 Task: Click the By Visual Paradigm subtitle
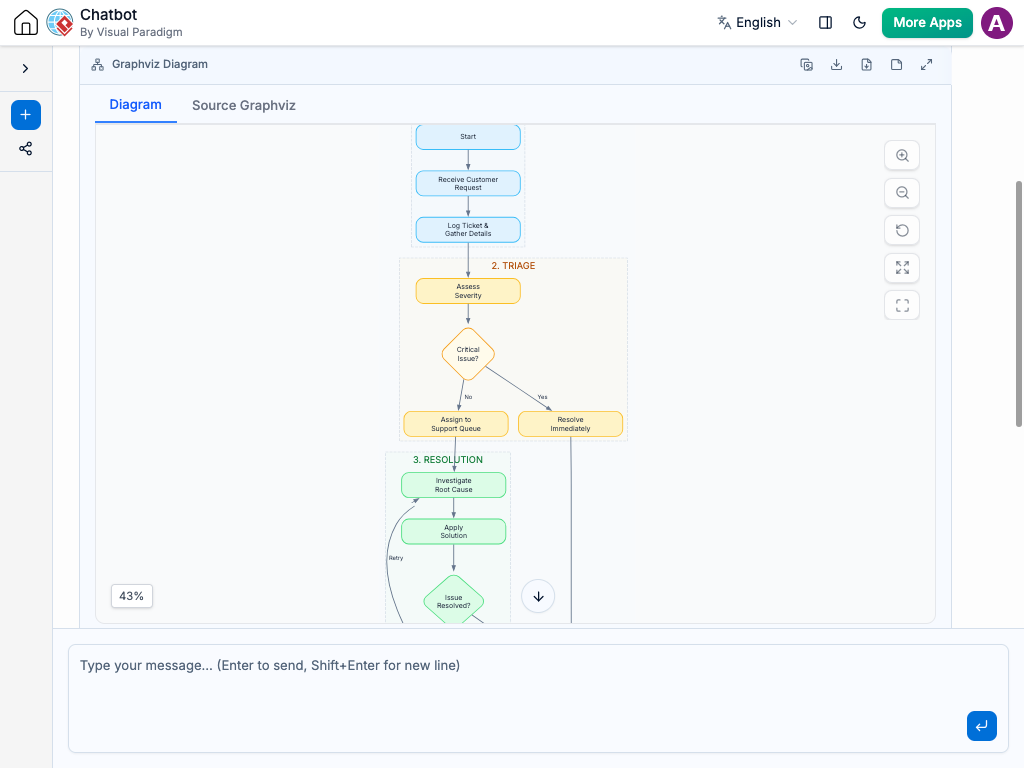(131, 32)
